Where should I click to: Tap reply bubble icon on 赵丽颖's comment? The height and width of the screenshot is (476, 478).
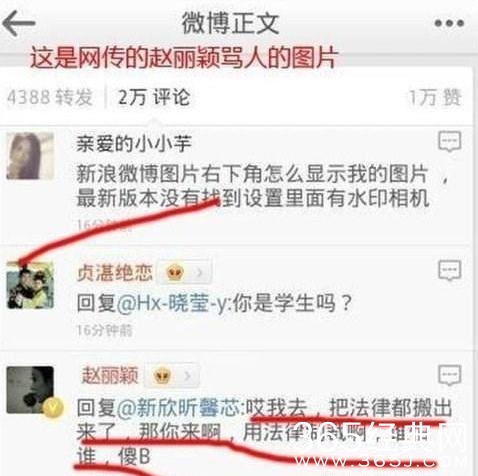(449, 375)
